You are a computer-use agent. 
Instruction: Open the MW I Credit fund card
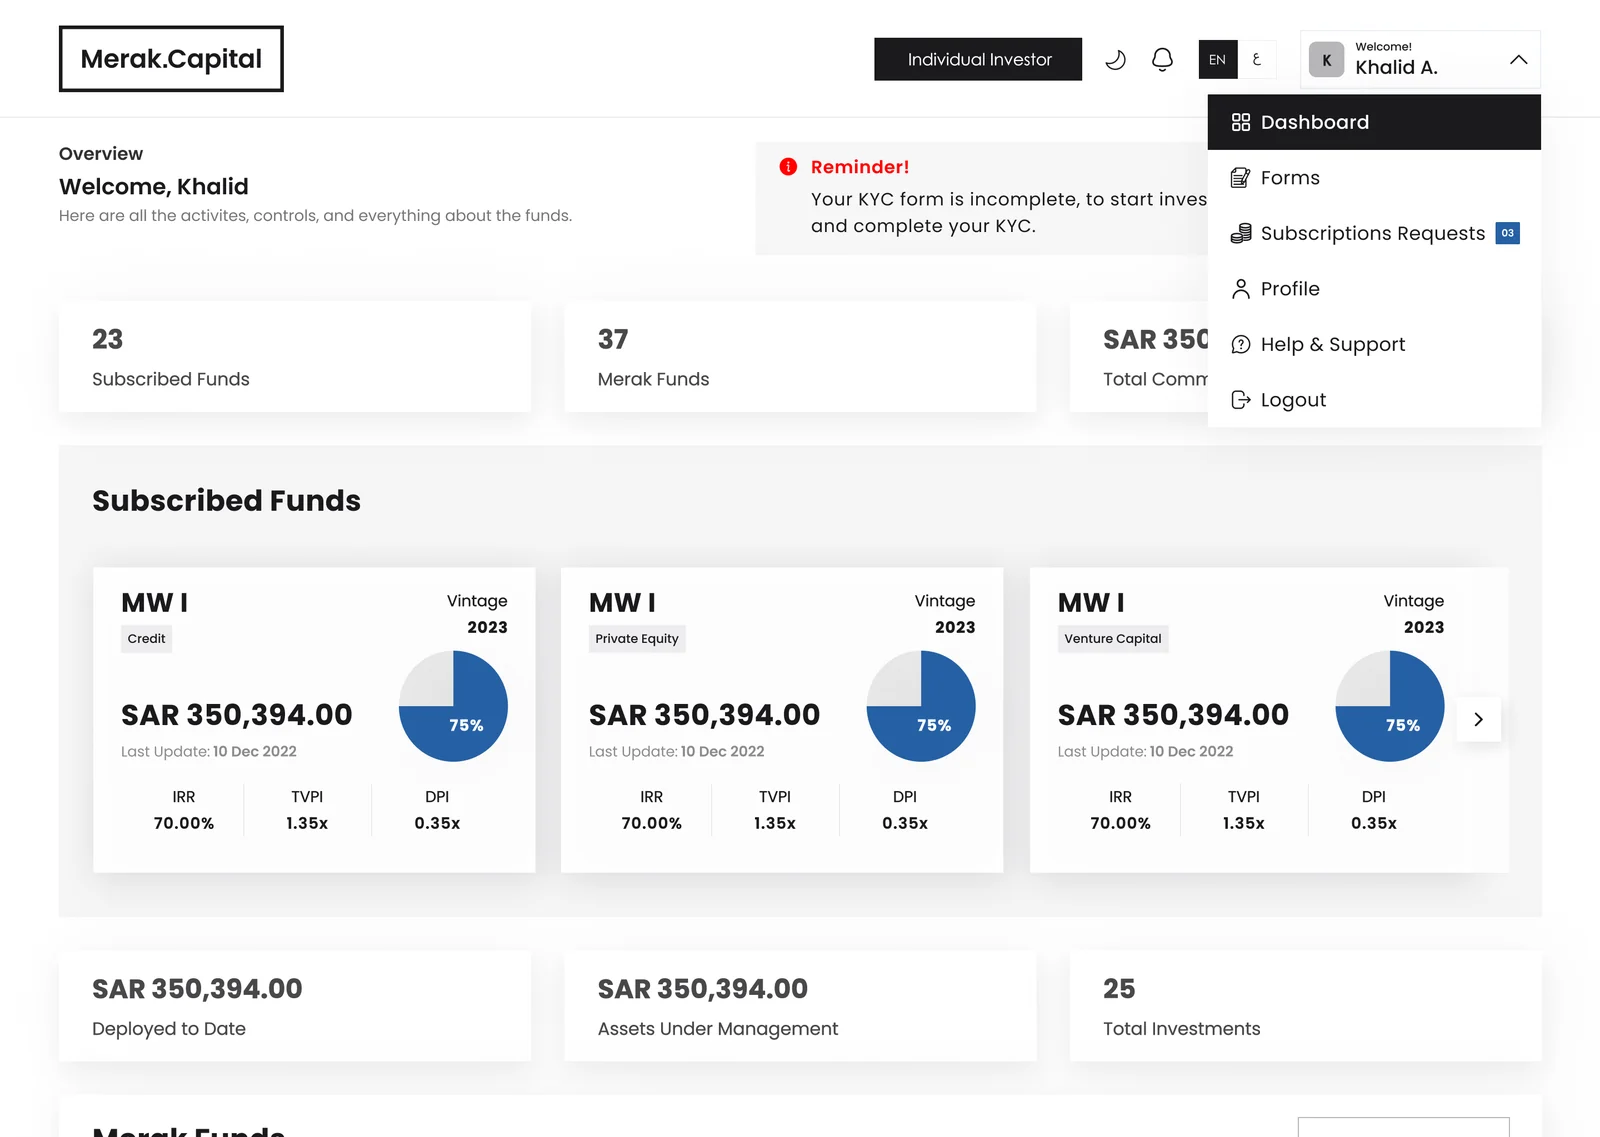point(314,720)
